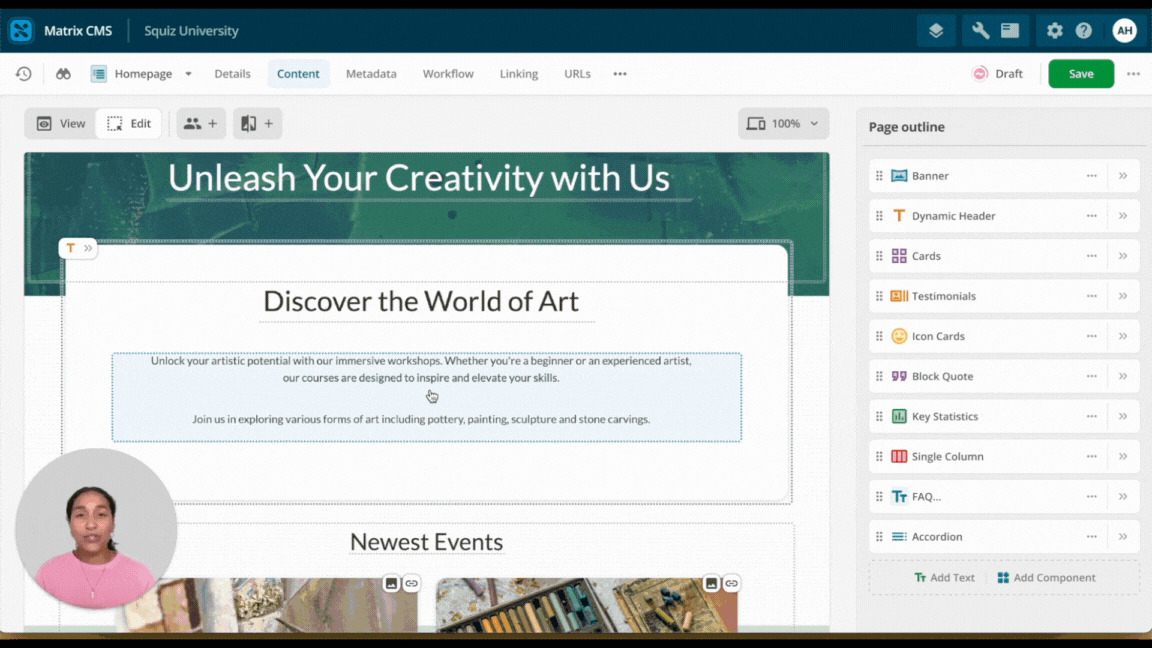Image resolution: width=1152 pixels, height=648 pixels.
Task: Click the Banner component icon in outline
Action: point(899,176)
